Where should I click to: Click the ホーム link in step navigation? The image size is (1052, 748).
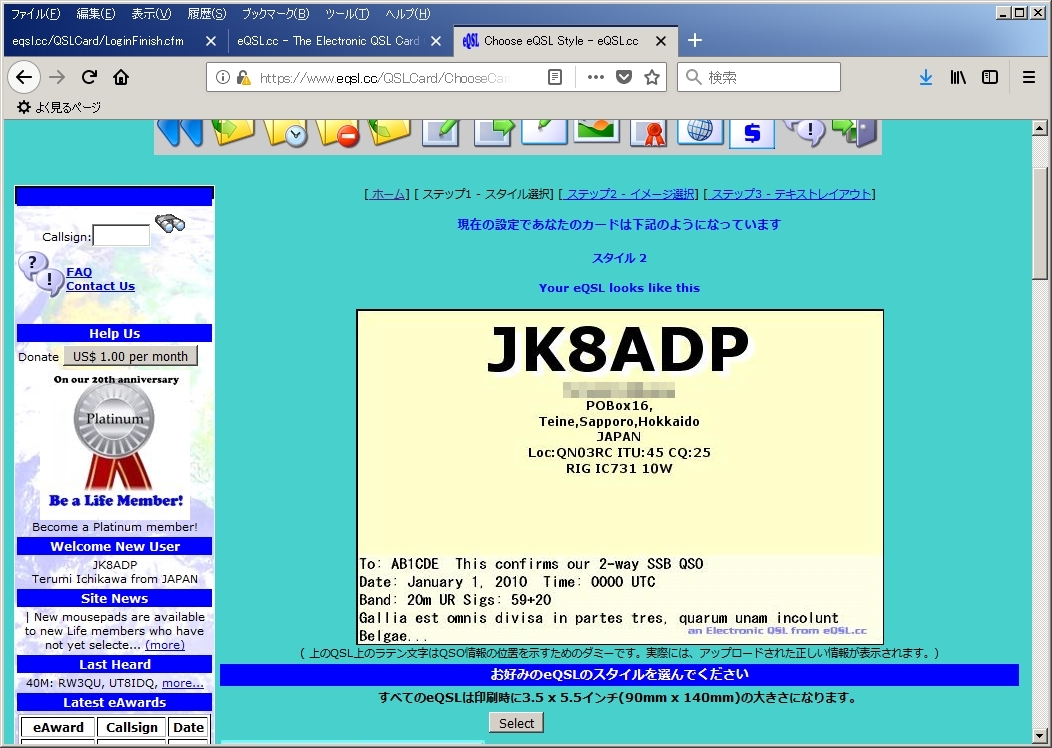(x=388, y=194)
